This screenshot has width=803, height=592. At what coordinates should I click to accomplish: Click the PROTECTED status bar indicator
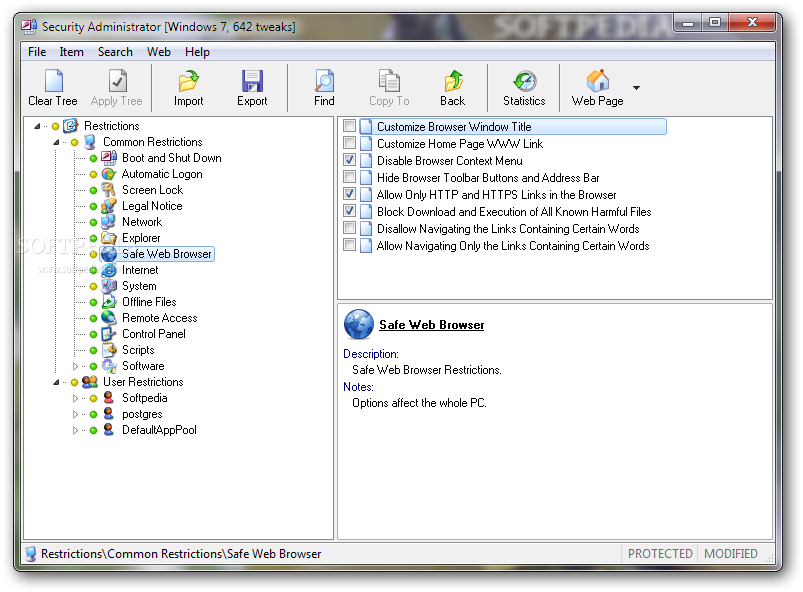point(660,554)
